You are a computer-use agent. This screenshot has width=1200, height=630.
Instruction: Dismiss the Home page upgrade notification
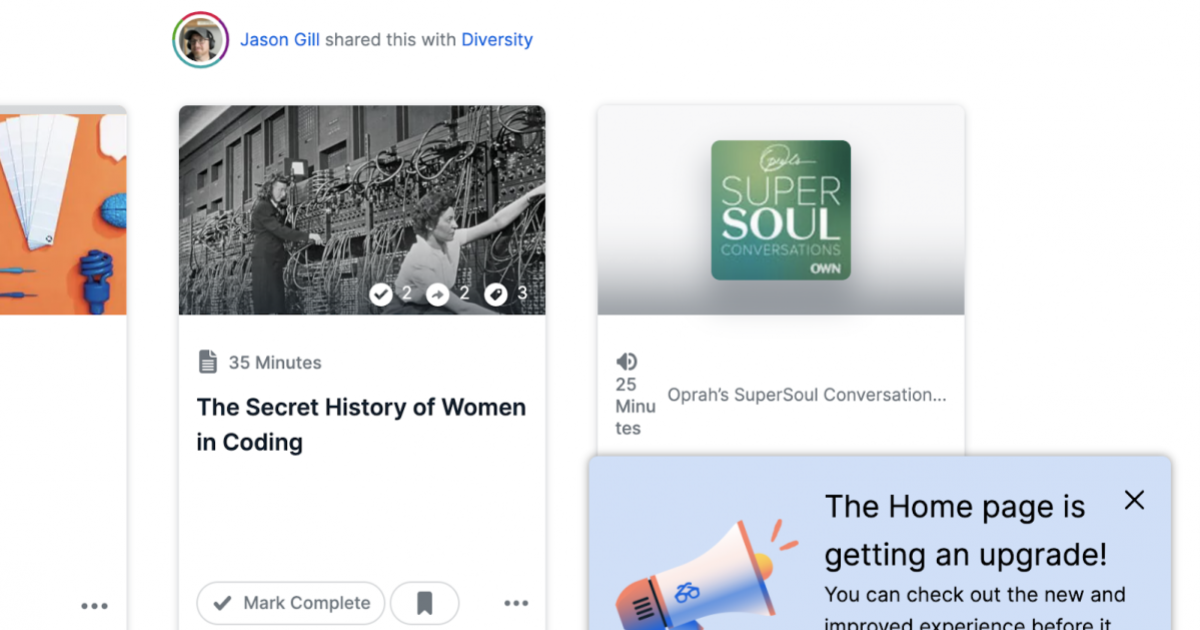(x=1134, y=500)
